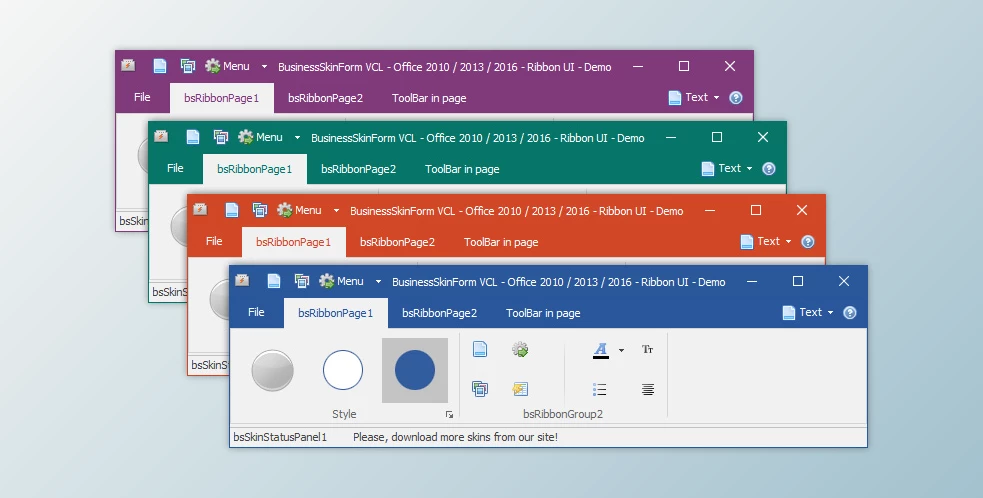The image size is (983, 498).
Task: Expand Text dropdown arrow in green window
Action: (750, 168)
